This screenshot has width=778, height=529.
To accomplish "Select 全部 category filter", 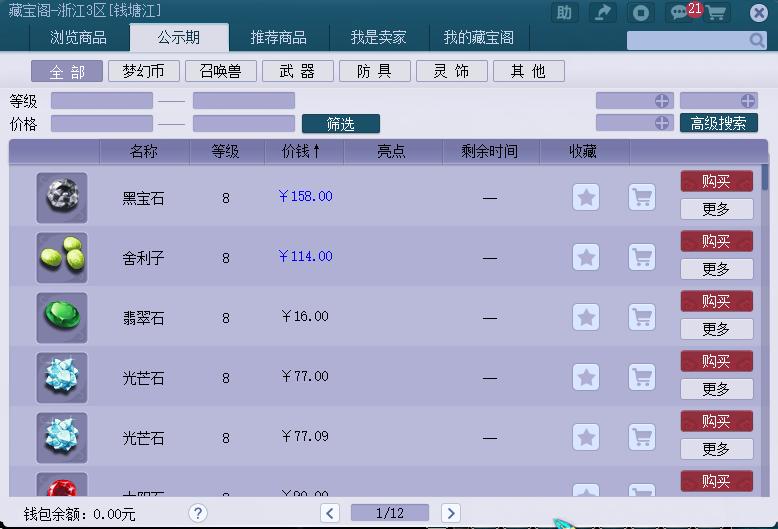I will click(67, 71).
